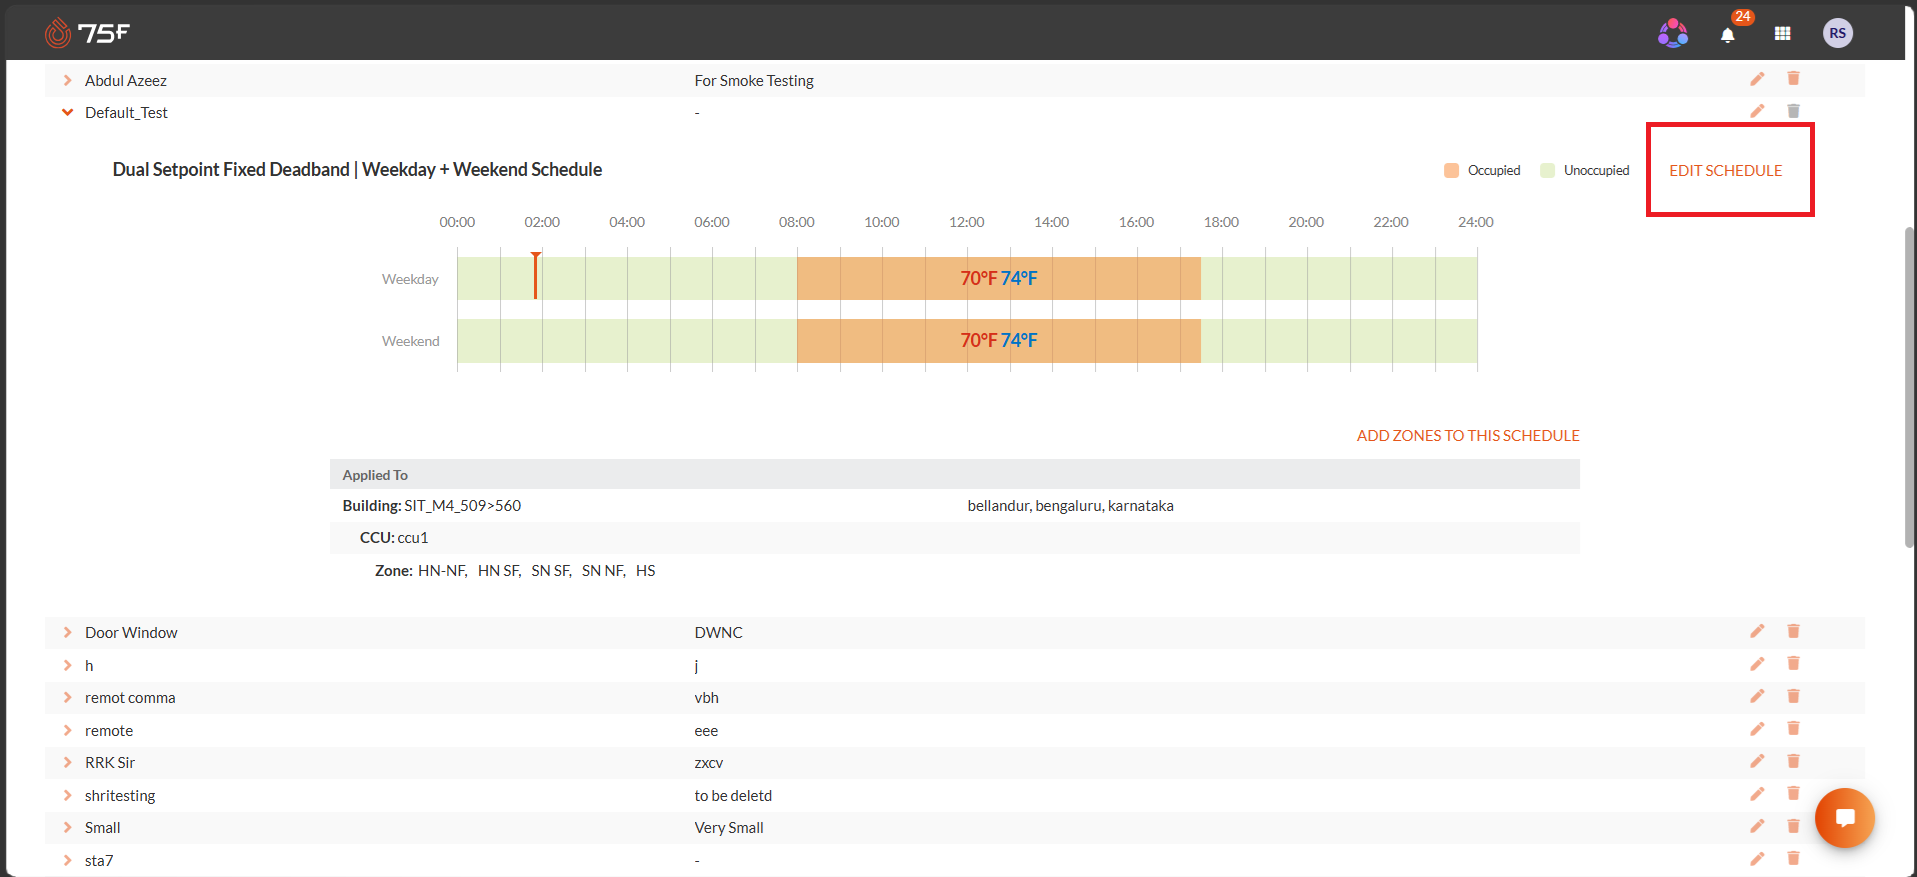Open the notifications bell icon
This screenshot has width=1917, height=877.
click(x=1727, y=35)
